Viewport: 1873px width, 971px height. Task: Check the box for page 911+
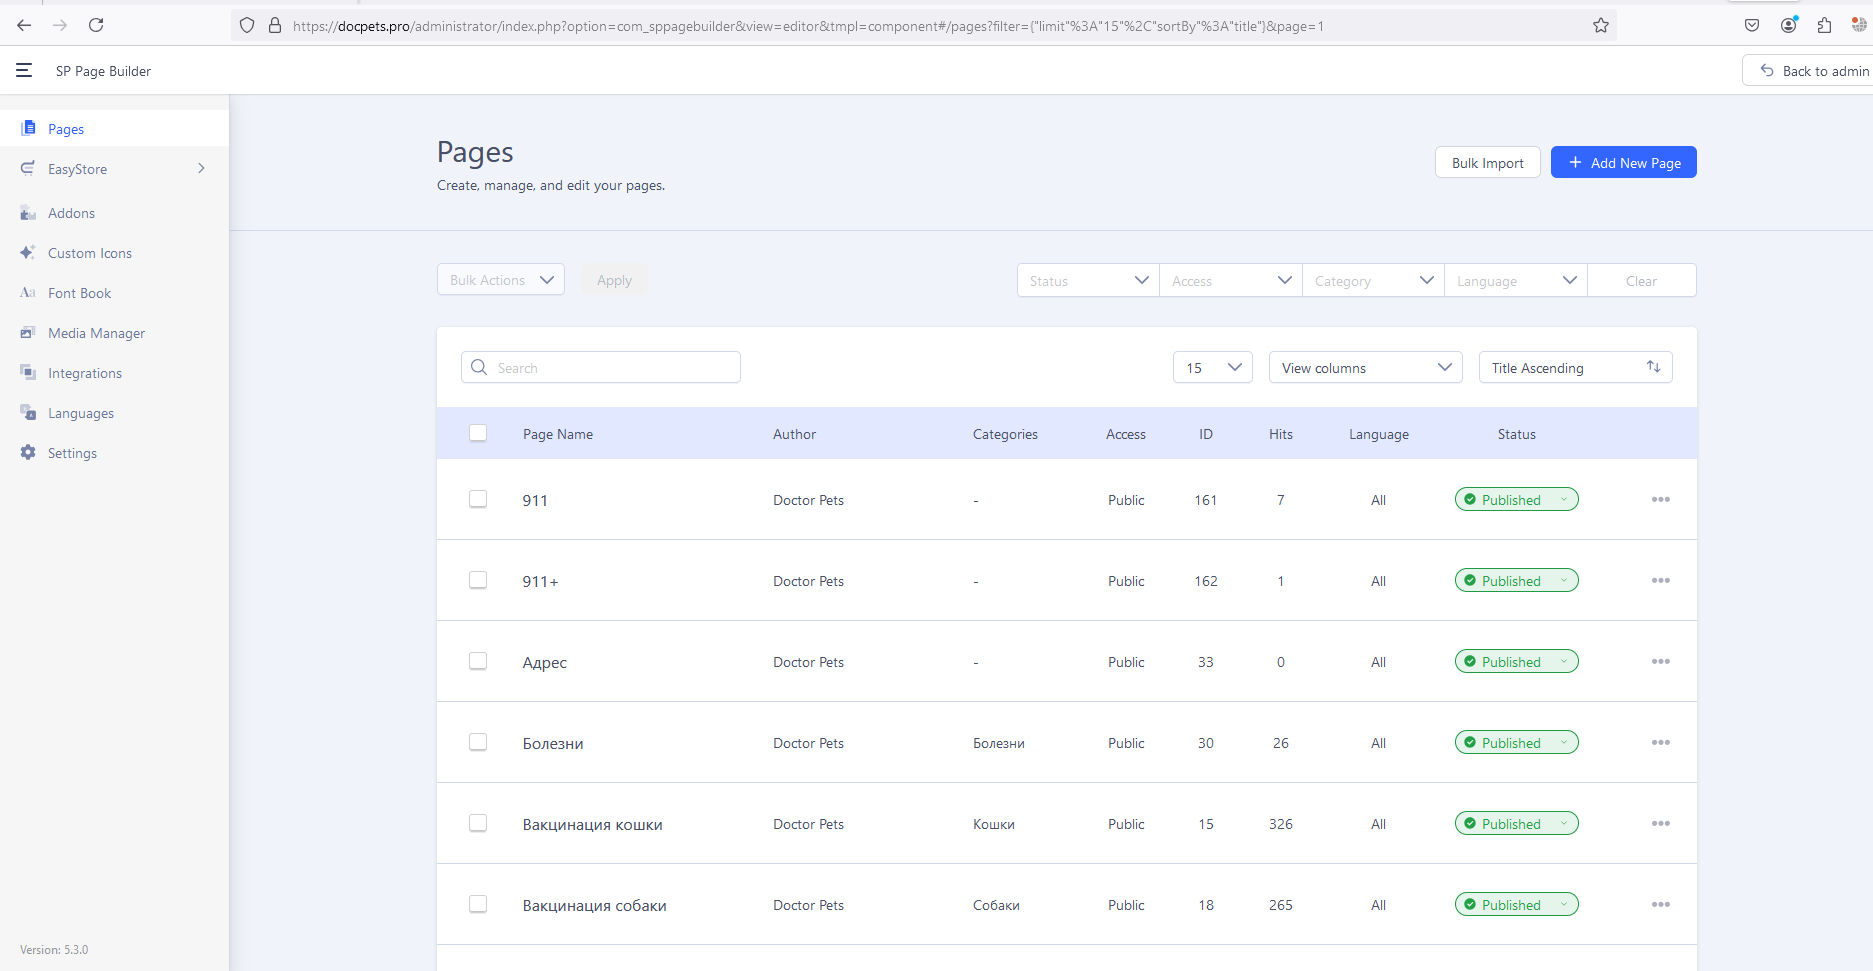(x=478, y=580)
